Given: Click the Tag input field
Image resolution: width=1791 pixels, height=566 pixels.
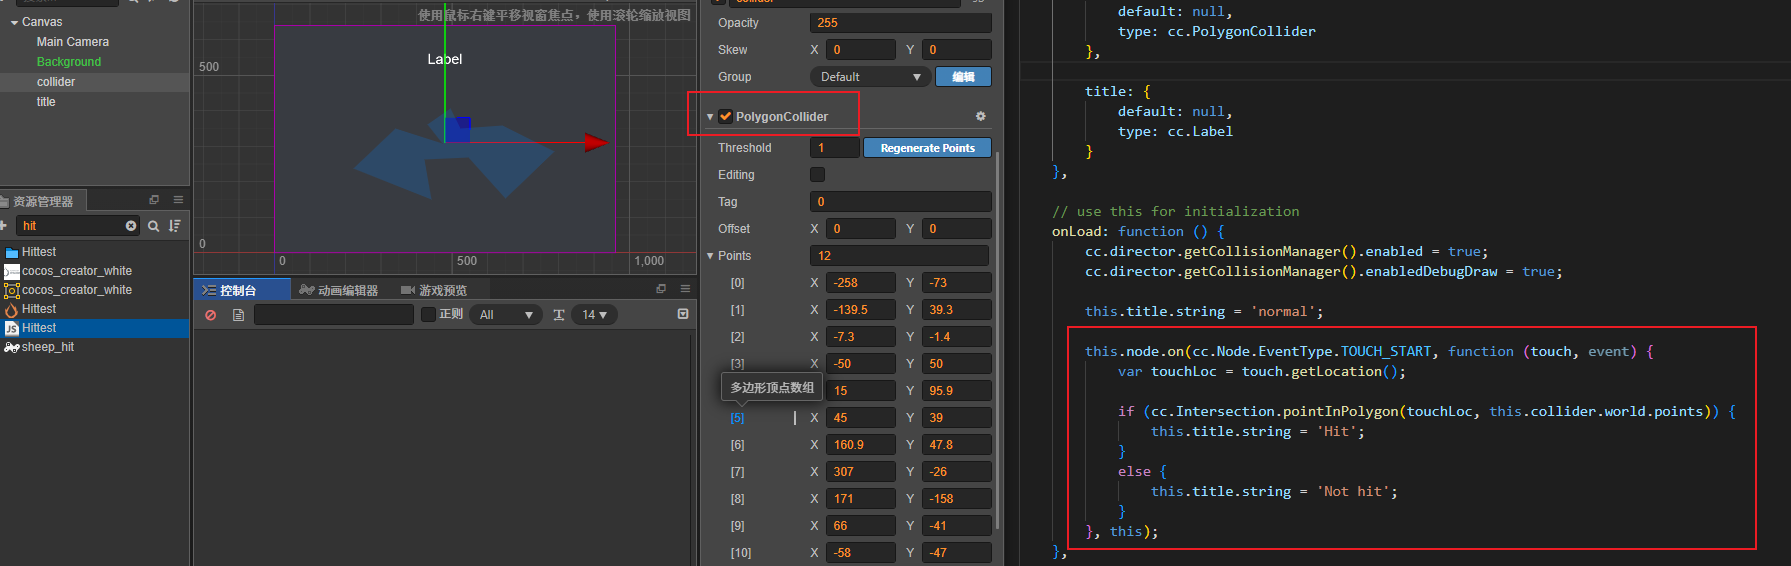Looking at the screenshot, I should (900, 202).
